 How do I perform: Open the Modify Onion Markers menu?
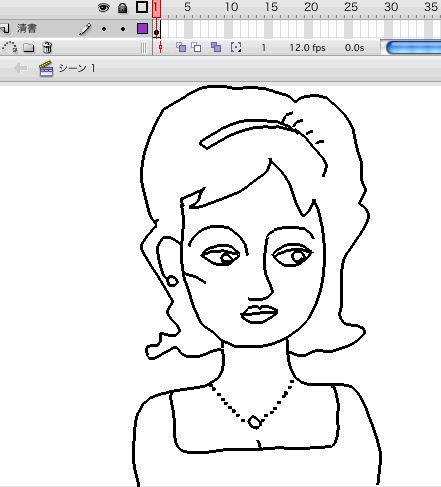236,47
